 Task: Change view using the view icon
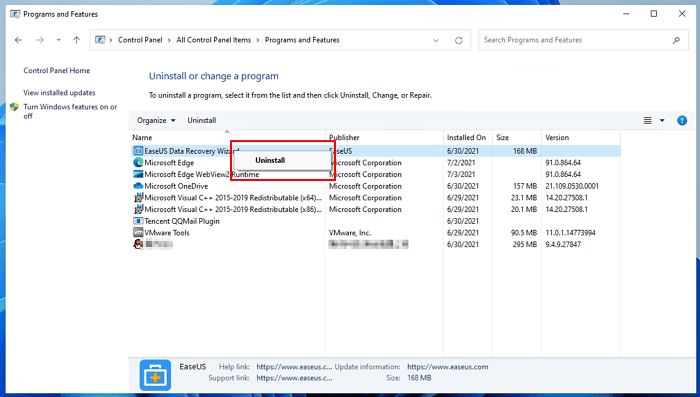647,121
